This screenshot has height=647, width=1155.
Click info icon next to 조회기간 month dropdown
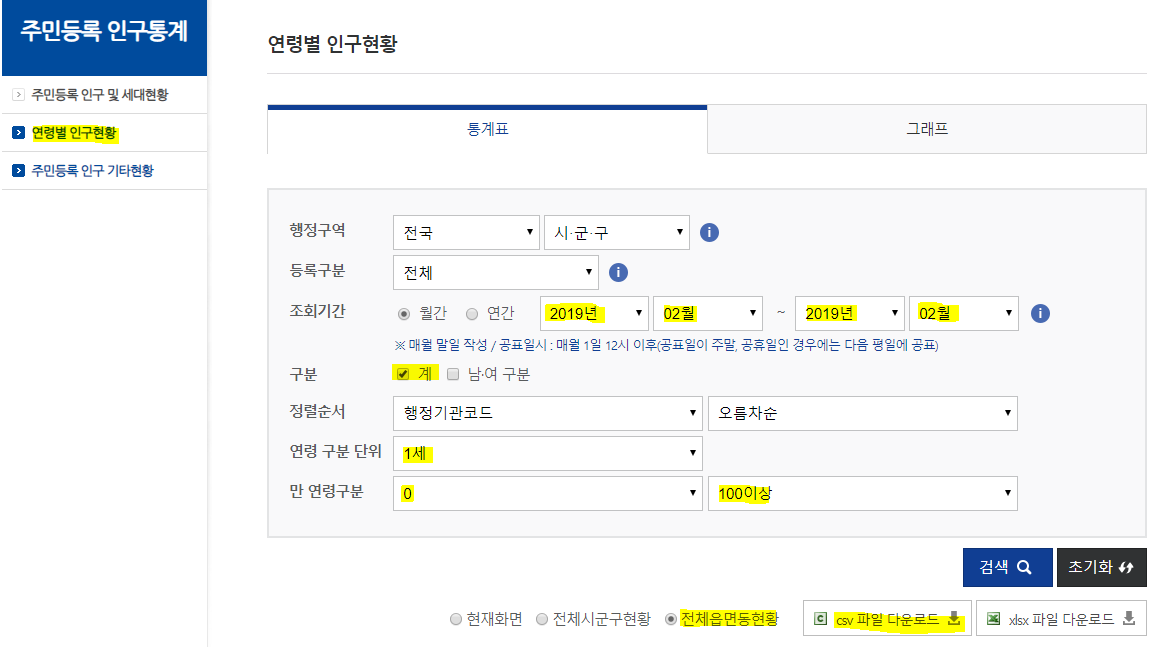tap(1039, 313)
